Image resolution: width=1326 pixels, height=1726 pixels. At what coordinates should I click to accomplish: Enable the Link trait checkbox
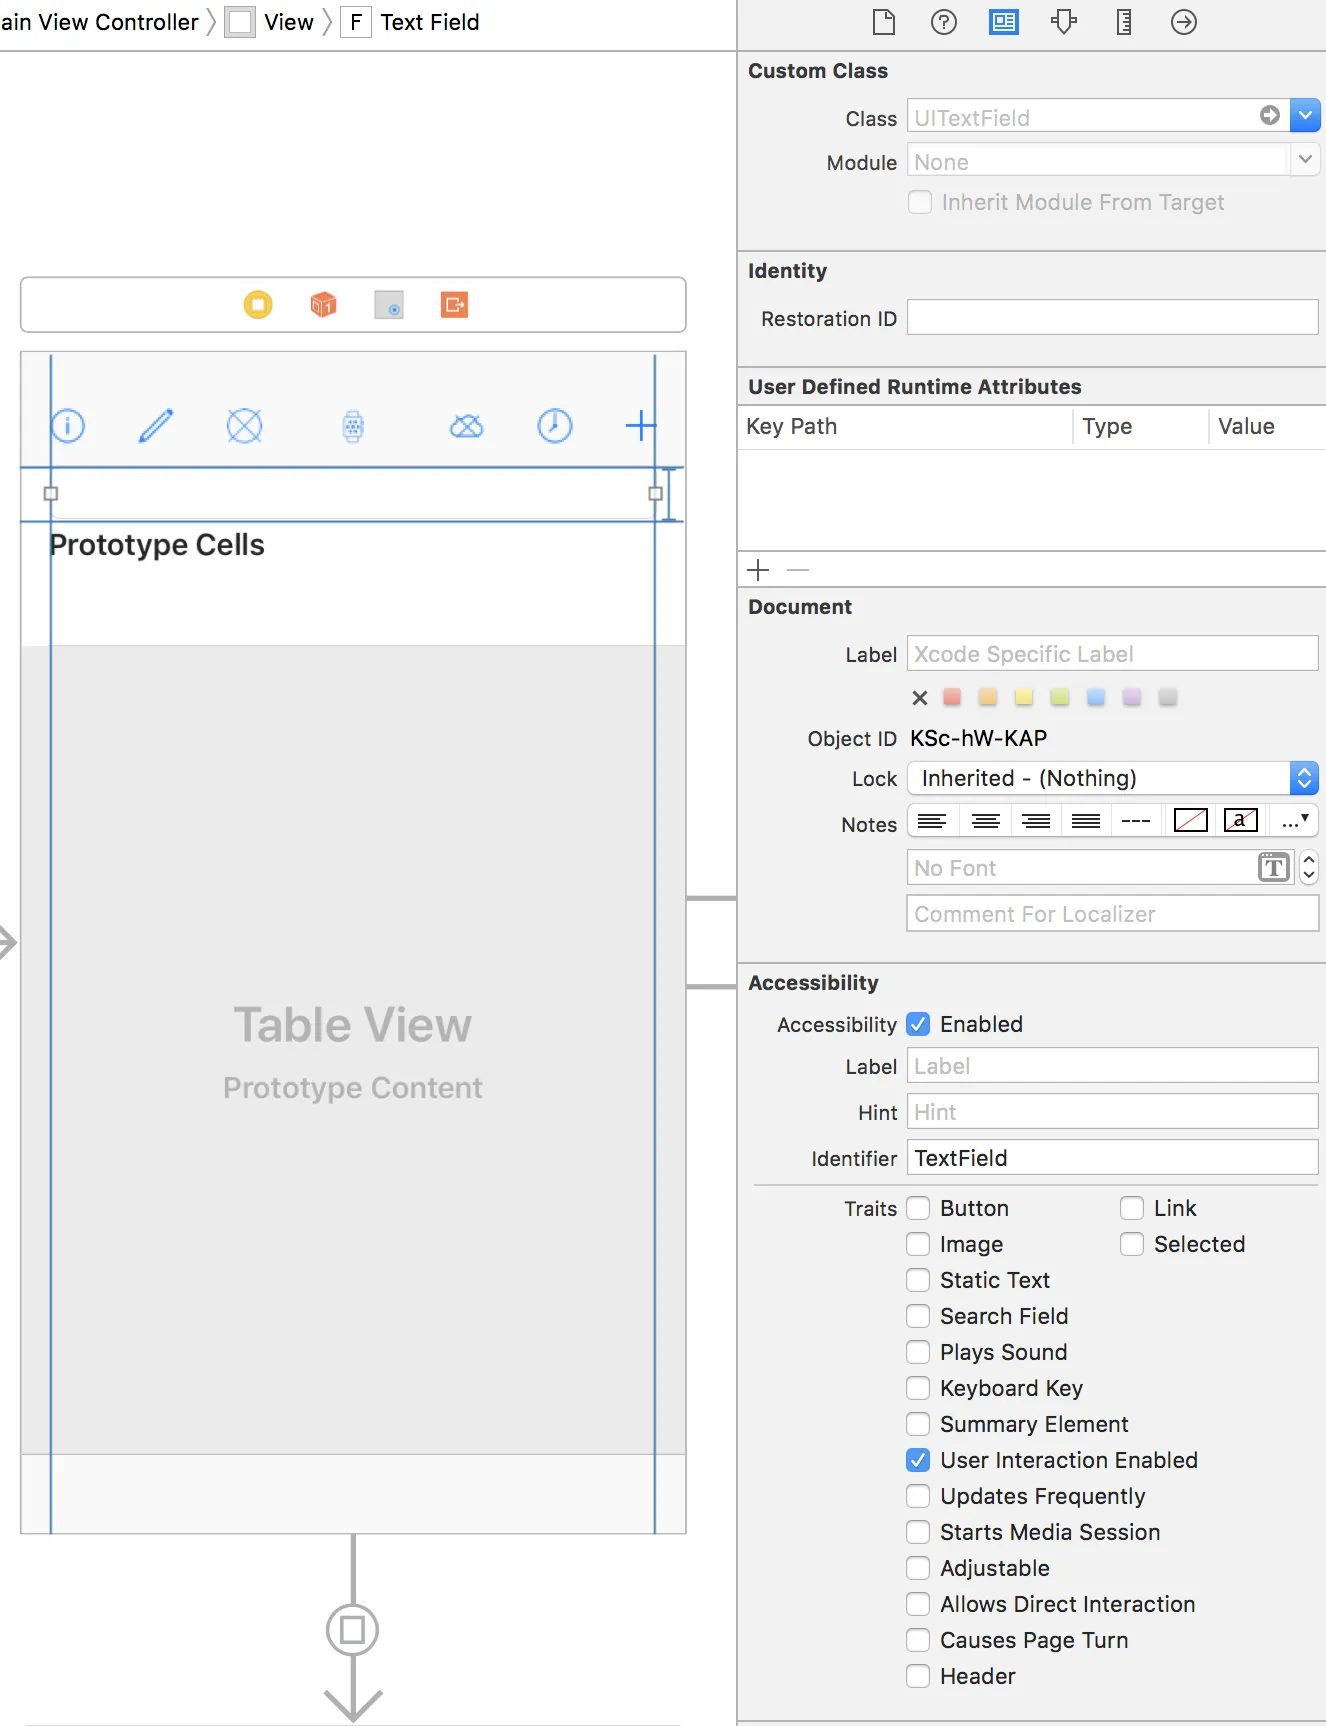tap(1132, 1208)
